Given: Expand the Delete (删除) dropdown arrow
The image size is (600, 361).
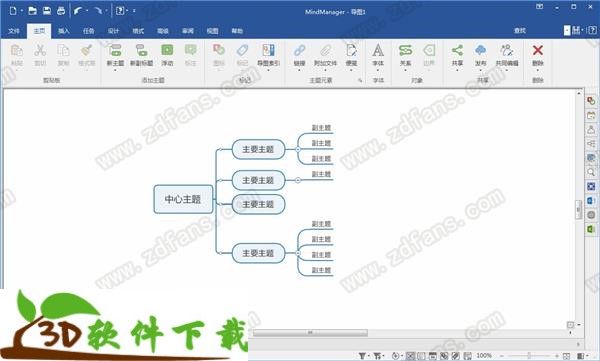Looking at the screenshot, I should [538, 70].
